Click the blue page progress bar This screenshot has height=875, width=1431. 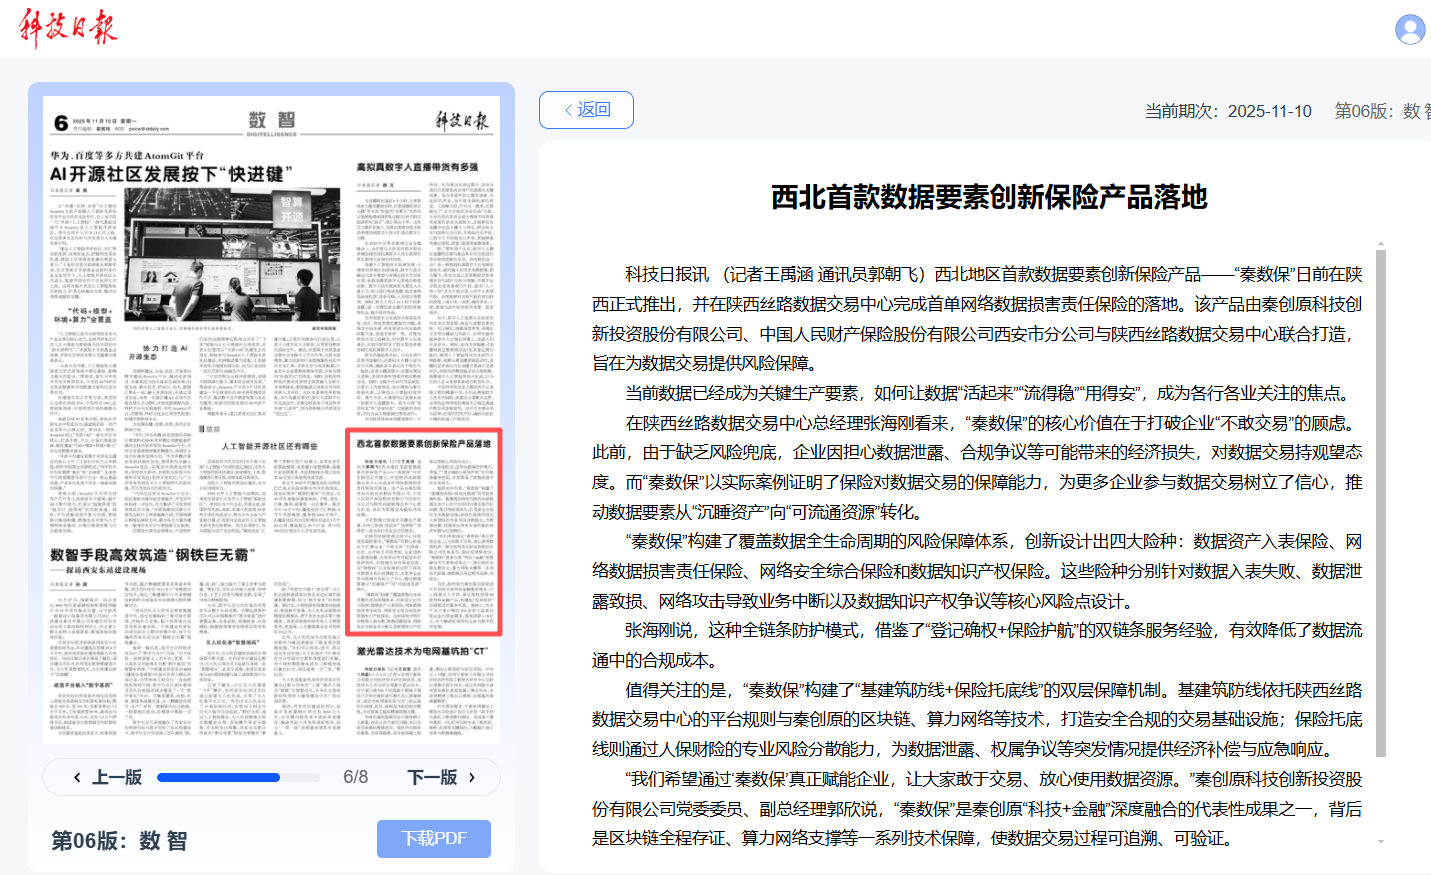coord(218,777)
